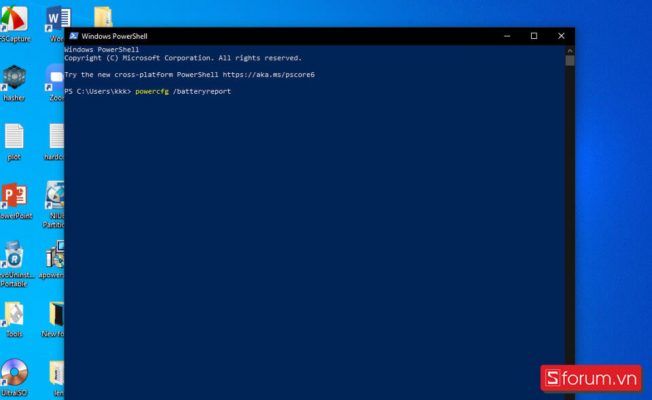Image resolution: width=652 pixels, height=400 pixels.
Task: Maximize the PowerShell window
Action: [x=534, y=36]
